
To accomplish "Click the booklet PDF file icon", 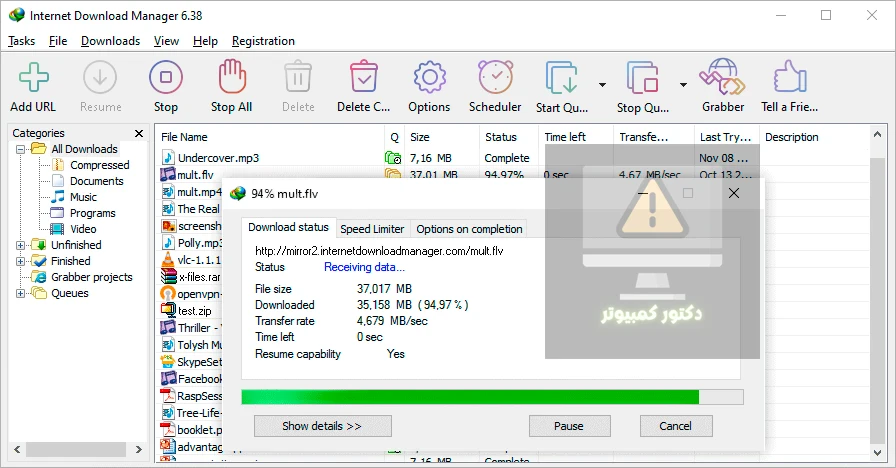I will 167,430.
